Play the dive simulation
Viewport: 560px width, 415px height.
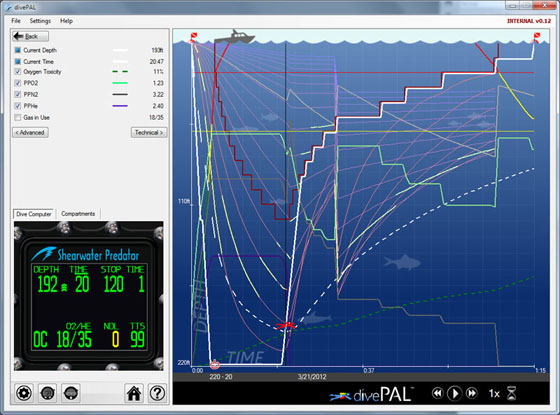pyautogui.click(x=455, y=394)
